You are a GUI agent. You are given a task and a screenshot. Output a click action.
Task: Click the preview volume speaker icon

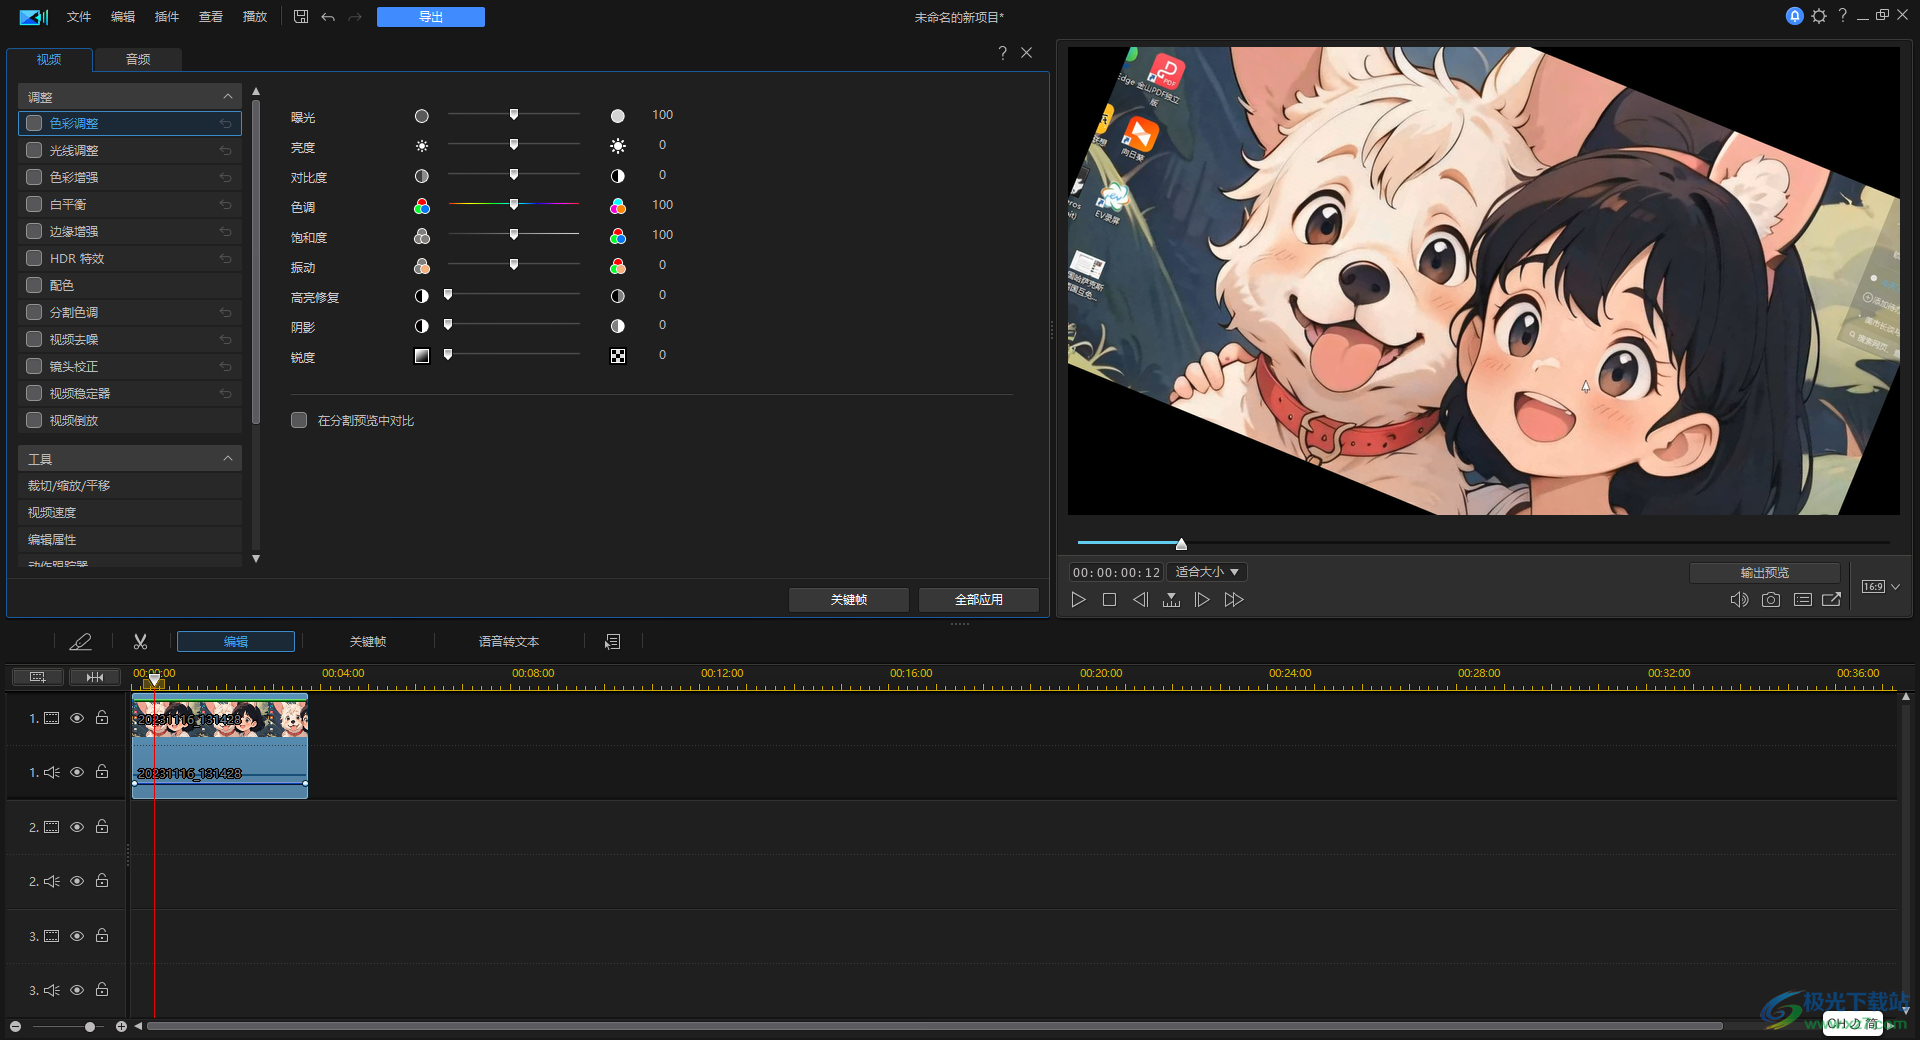tap(1740, 600)
